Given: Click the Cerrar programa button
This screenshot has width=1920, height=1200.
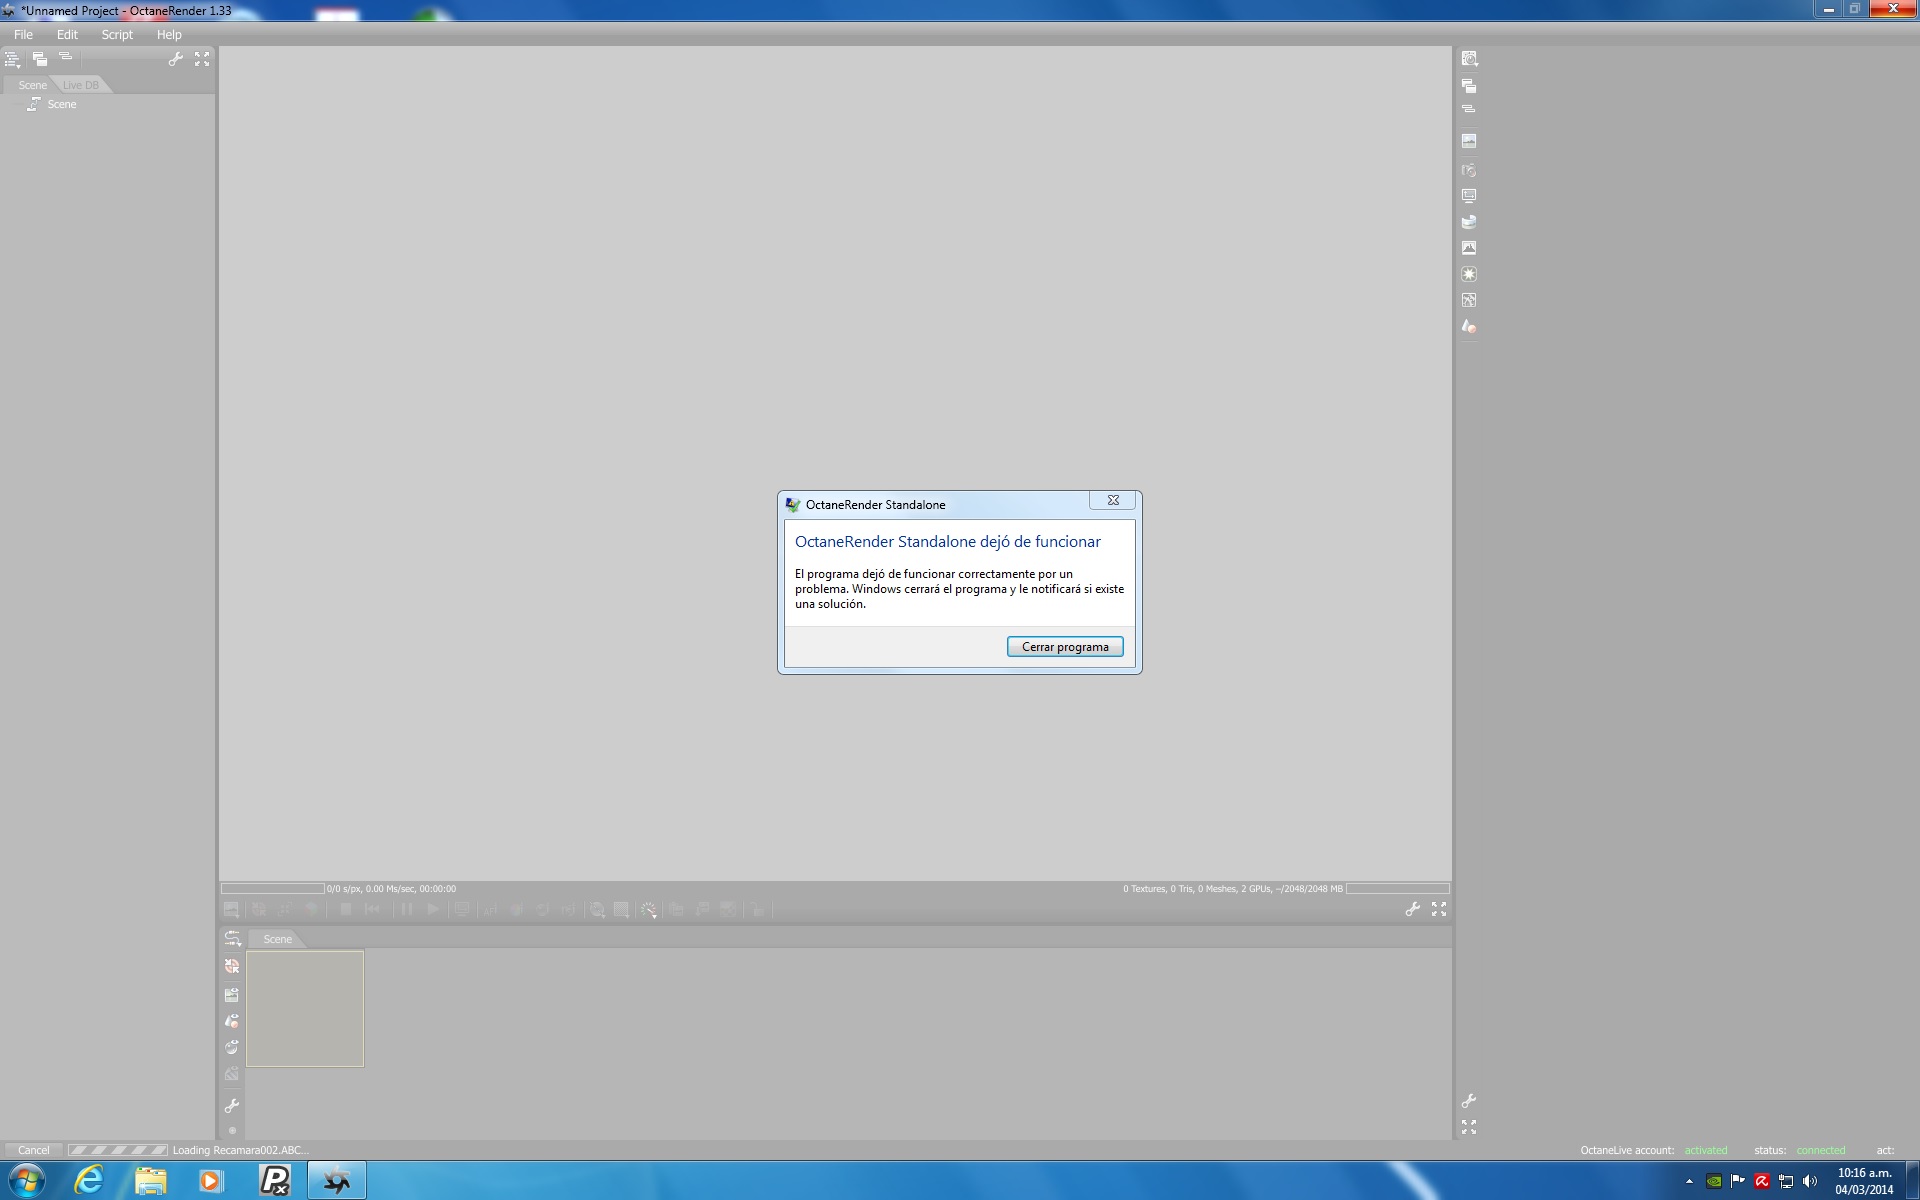Looking at the screenshot, I should 1065,647.
